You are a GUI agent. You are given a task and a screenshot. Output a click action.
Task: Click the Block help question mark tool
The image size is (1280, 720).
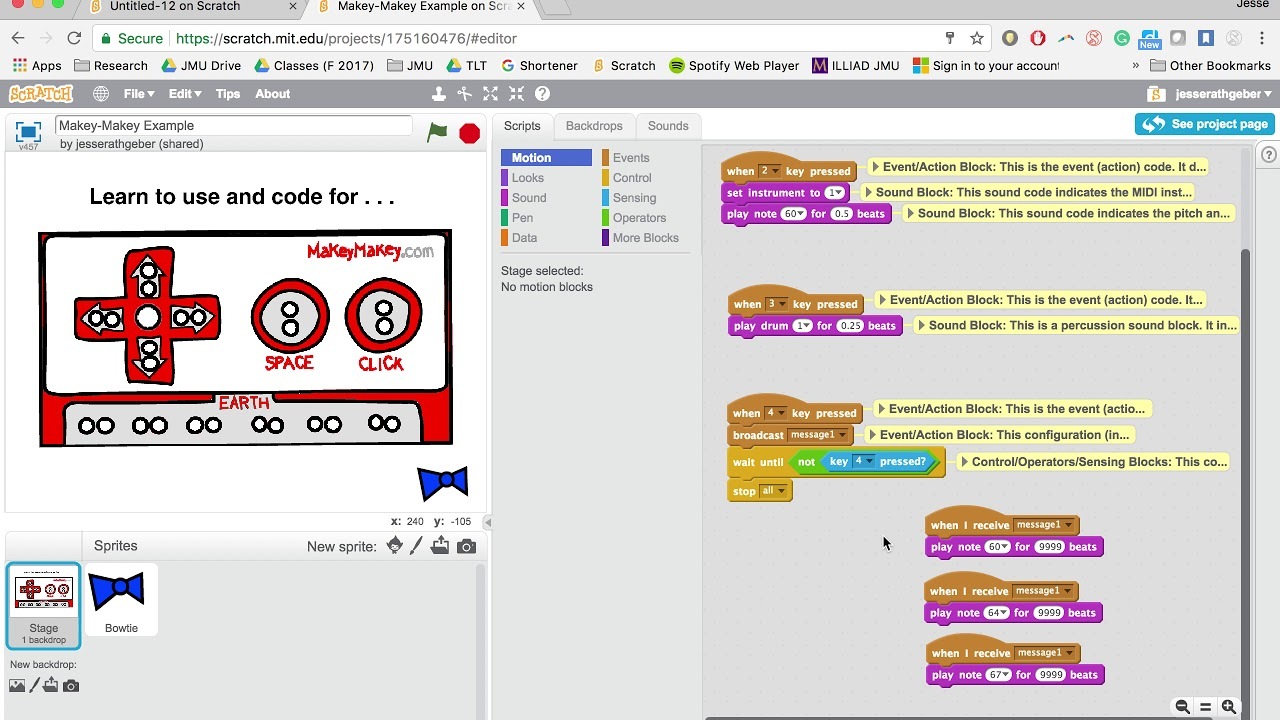point(542,94)
